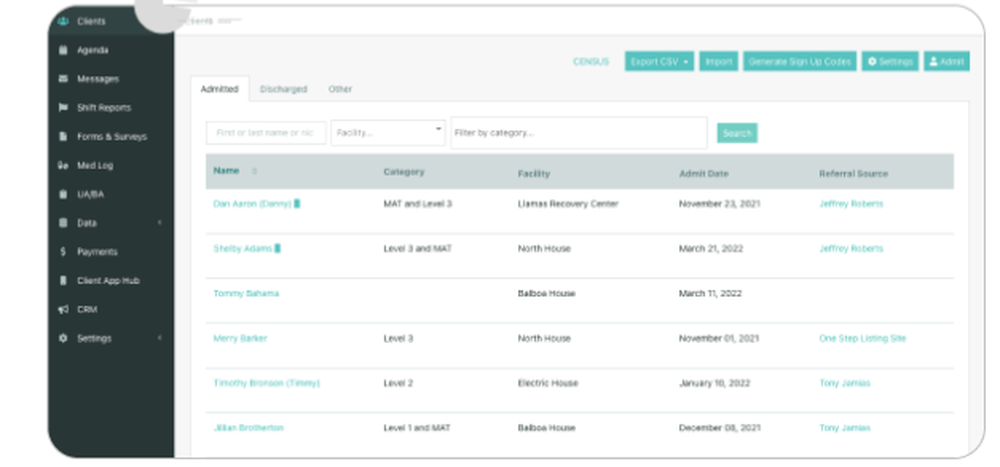
Task: Expand the Data submenu chevron
Action: (x=159, y=223)
